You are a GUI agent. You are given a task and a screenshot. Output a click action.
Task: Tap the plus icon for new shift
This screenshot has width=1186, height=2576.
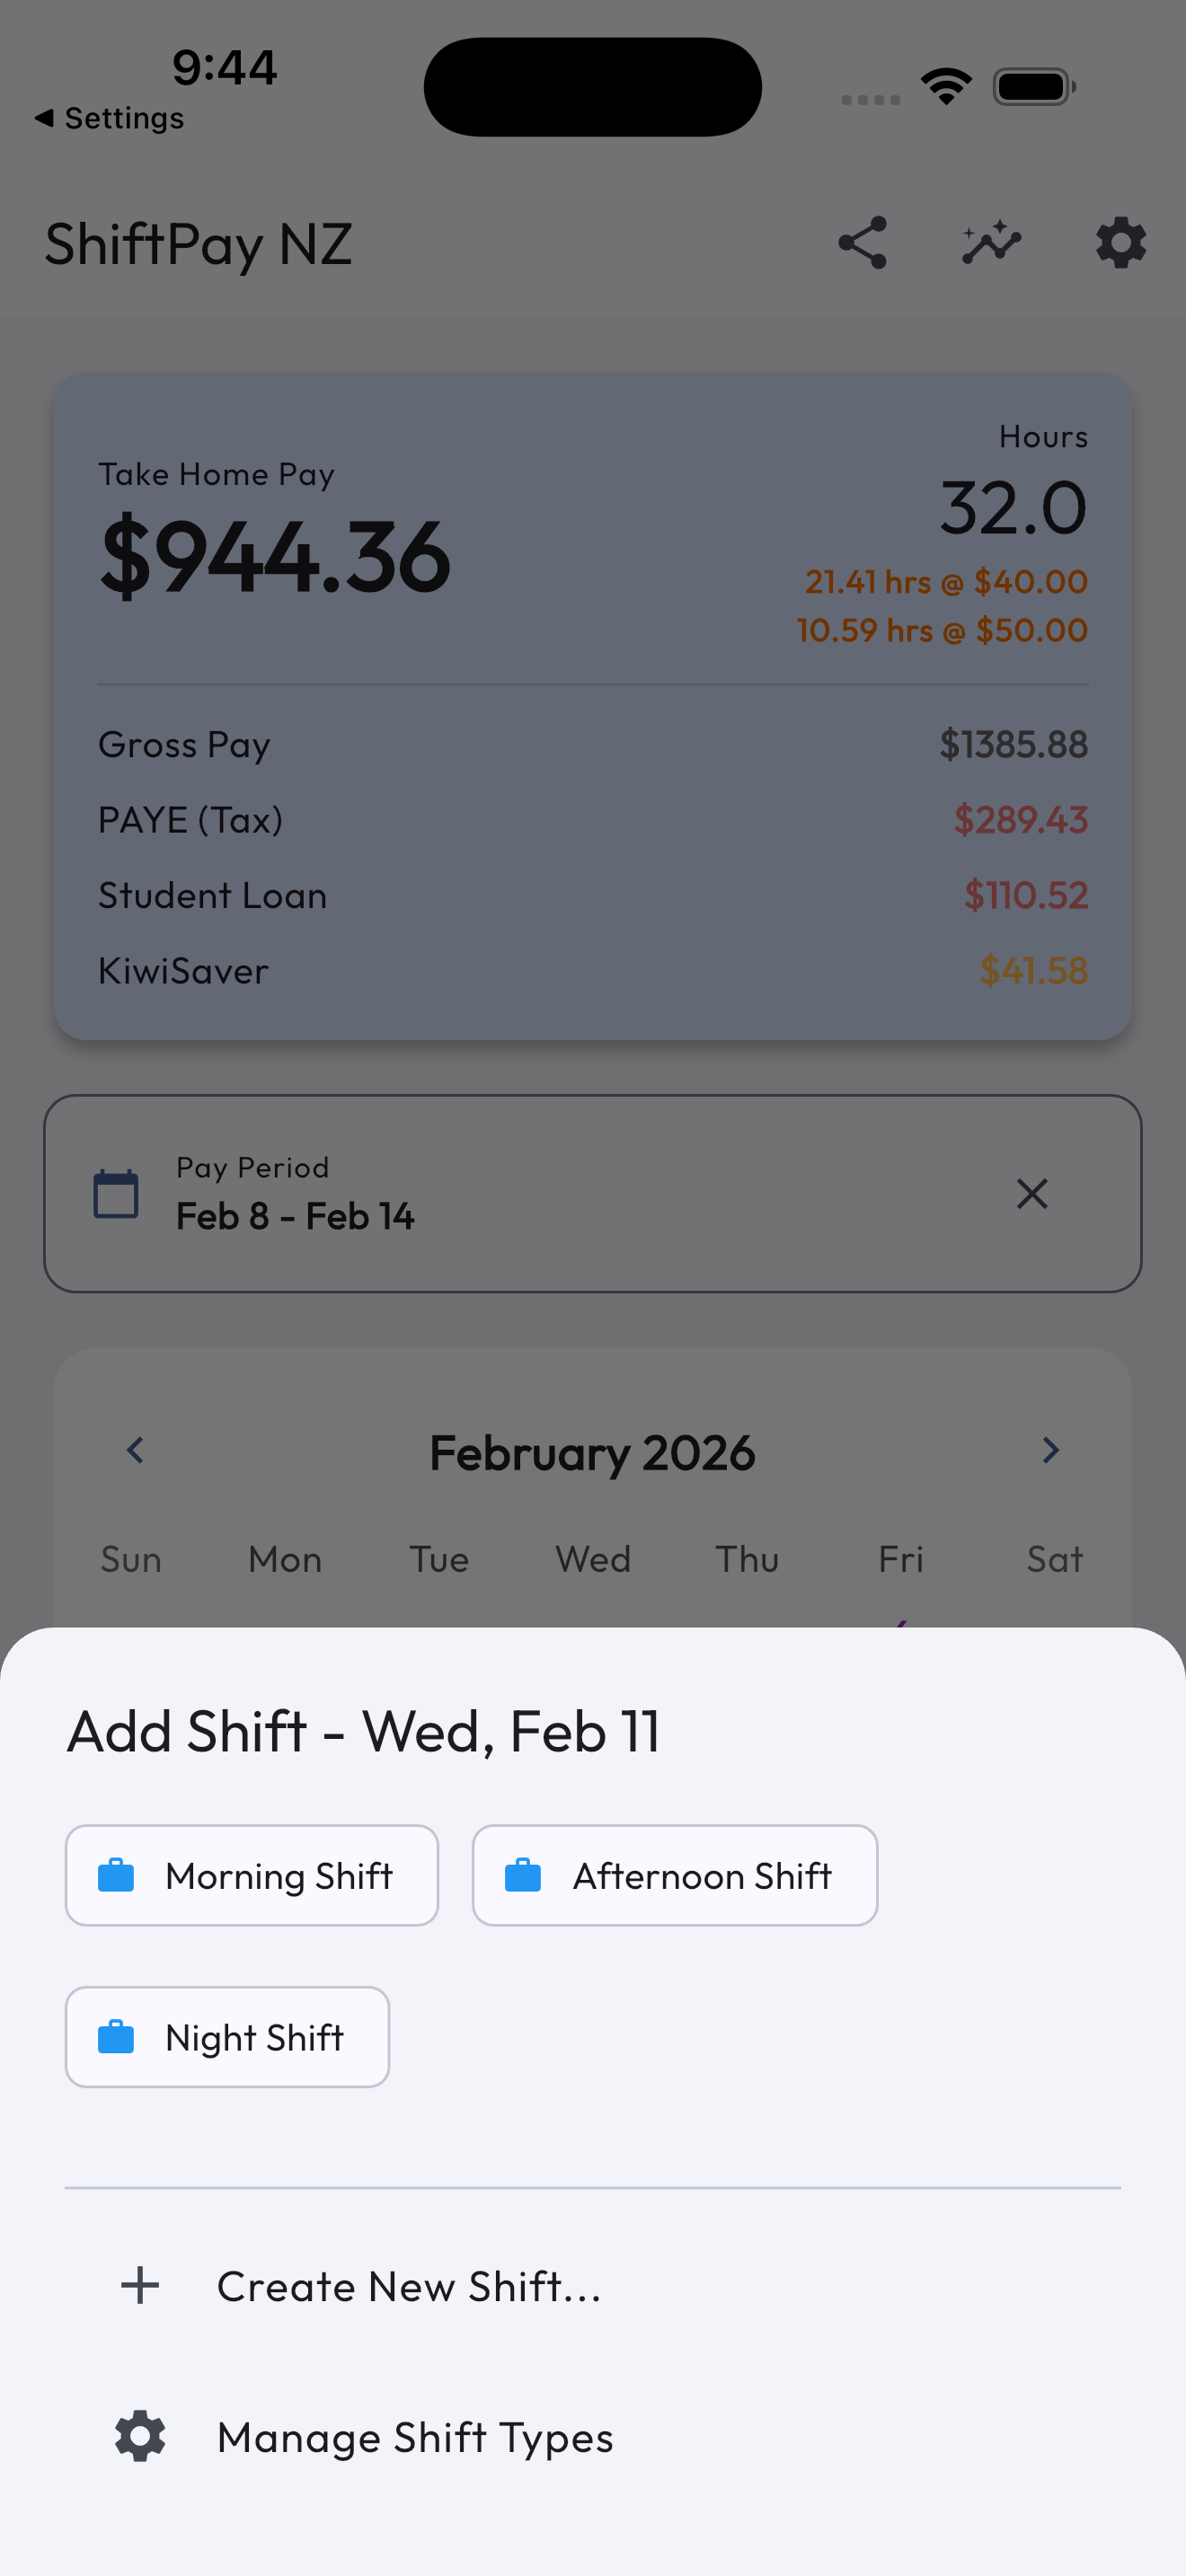click(x=140, y=2286)
